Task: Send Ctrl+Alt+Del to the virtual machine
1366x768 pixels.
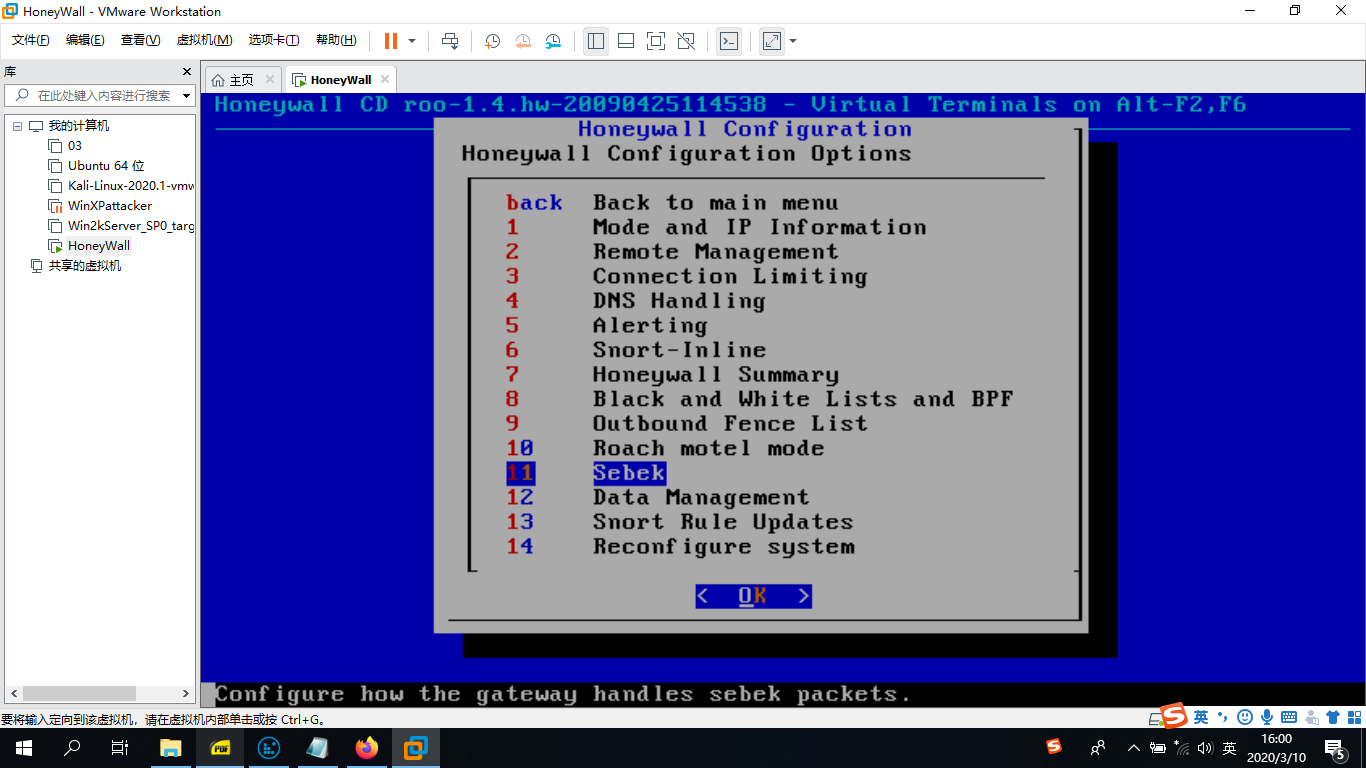Action: coord(450,41)
